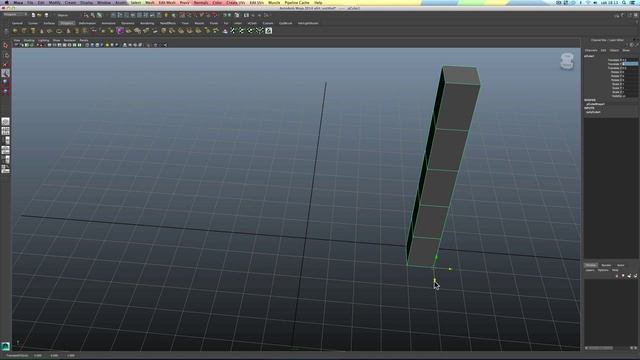Switch to the Render layer tab
640x360 pixels.
pos(606,265)
